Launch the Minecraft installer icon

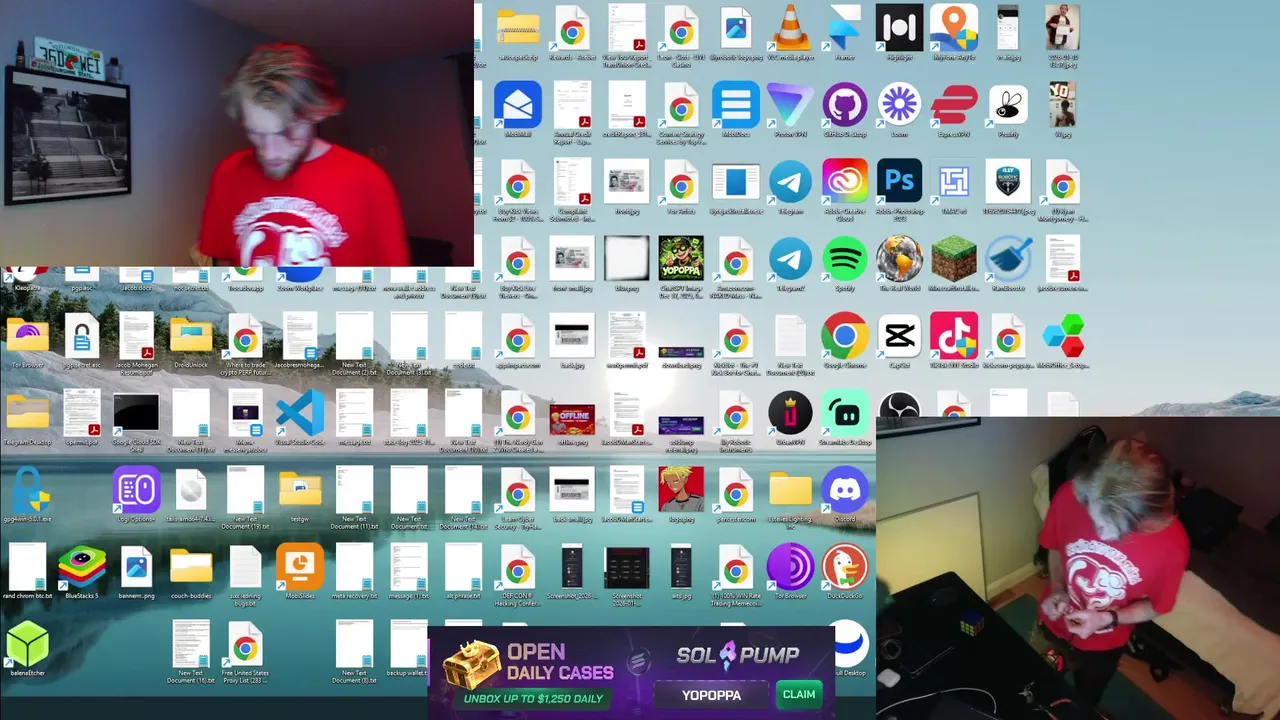954,259
